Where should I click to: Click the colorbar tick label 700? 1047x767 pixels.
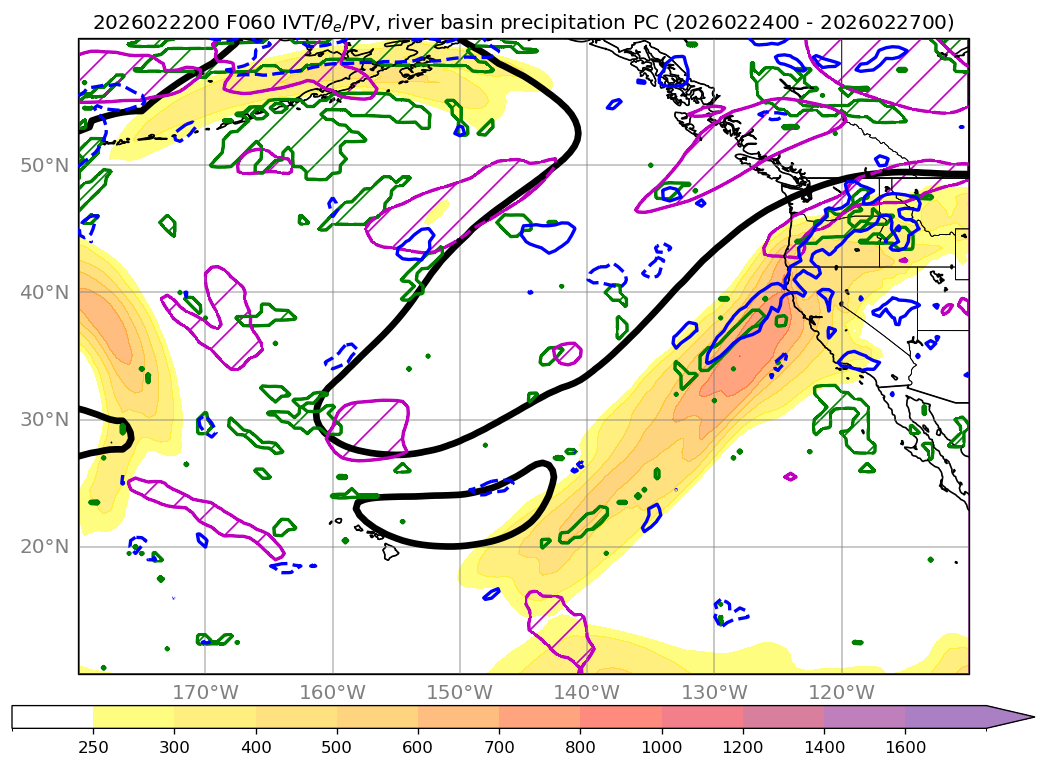point(499,747)
